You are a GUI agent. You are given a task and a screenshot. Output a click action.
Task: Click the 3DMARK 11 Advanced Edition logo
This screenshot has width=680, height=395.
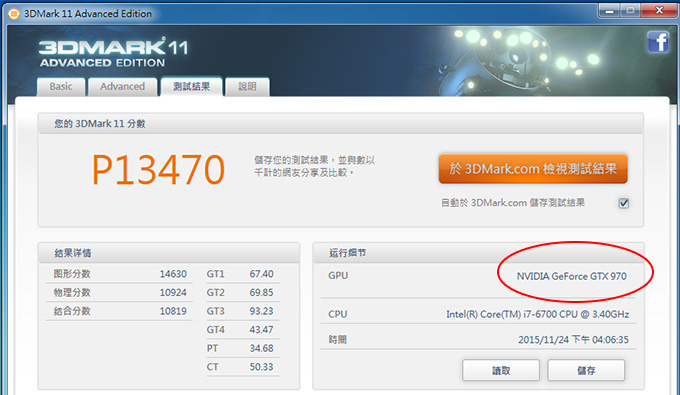point(114,52)
